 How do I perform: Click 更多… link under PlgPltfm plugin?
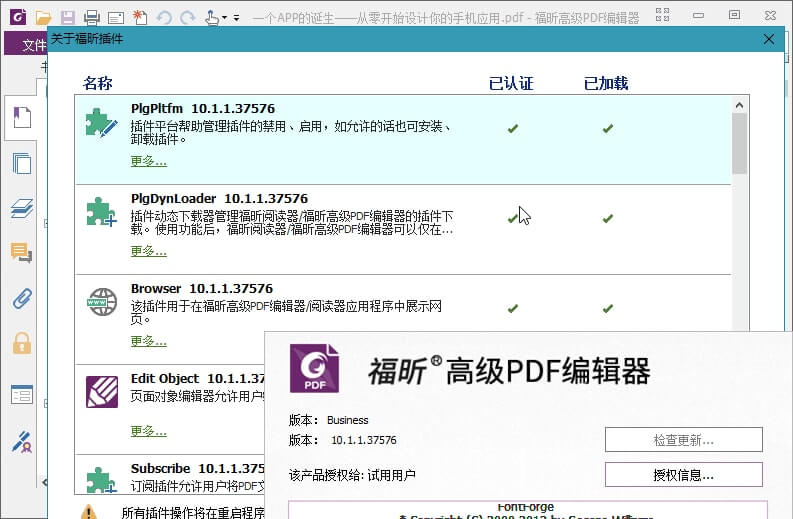[148, 161]
